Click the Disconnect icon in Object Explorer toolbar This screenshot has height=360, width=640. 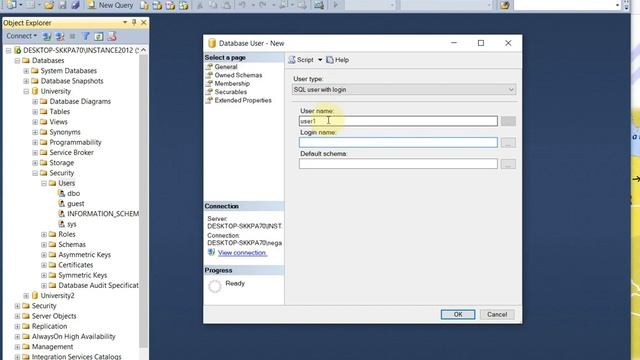click(x=60, y=36)
